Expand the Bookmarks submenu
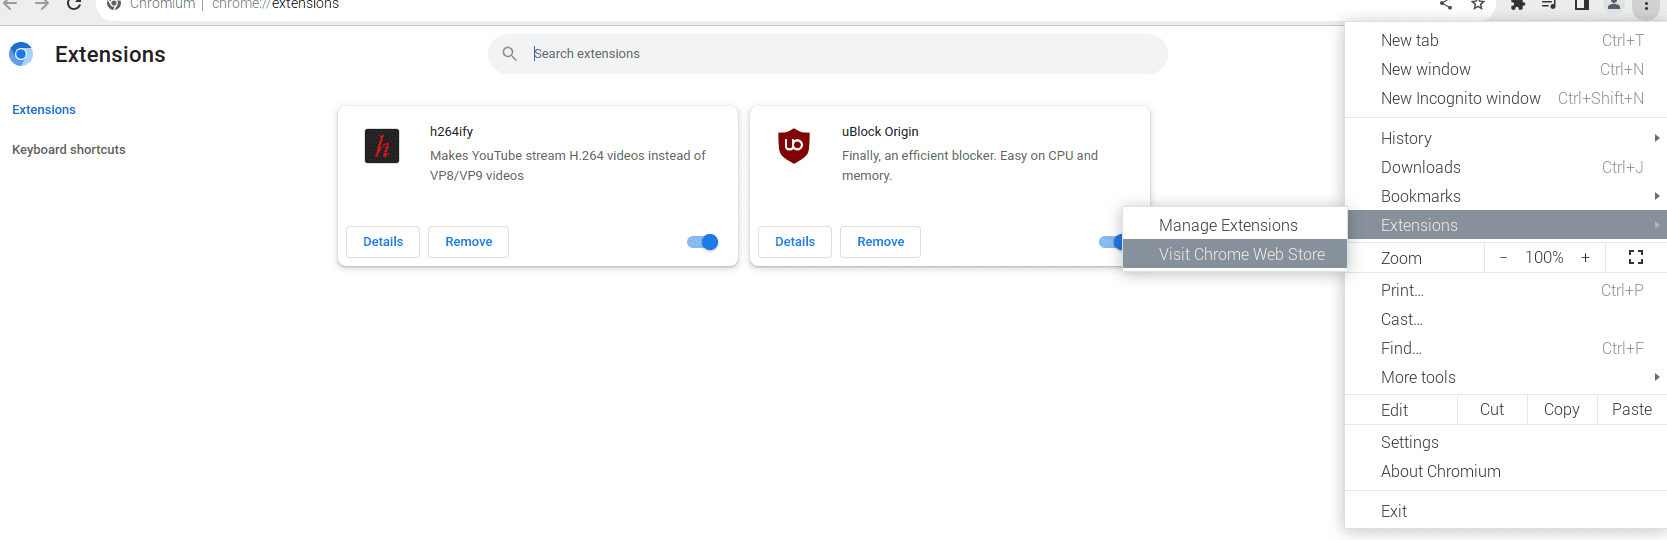Viewport: 1667px width, 540px height. [1507, 196]
